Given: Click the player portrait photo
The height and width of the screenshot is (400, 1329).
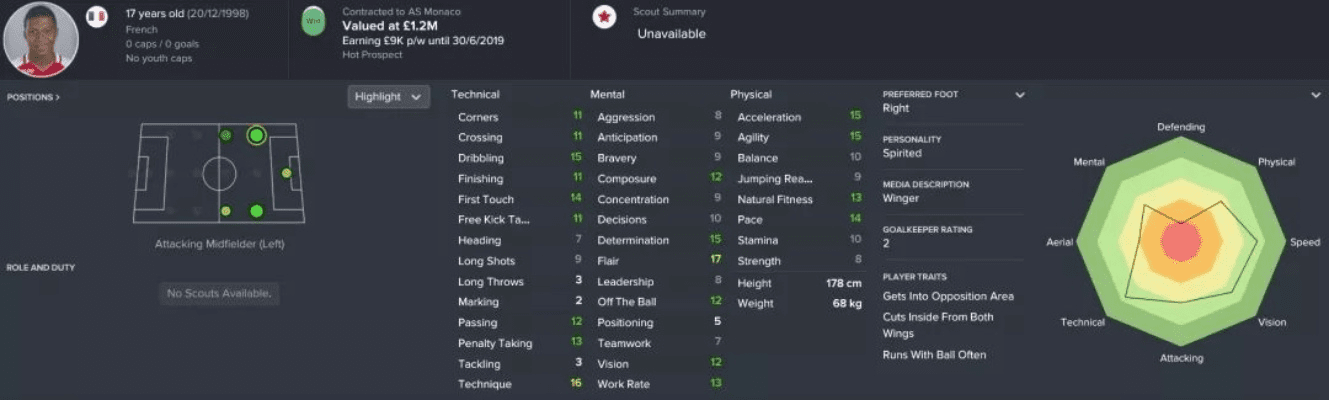Looking at the screenshot, I should pyautogui.click(x=41, y=40).
